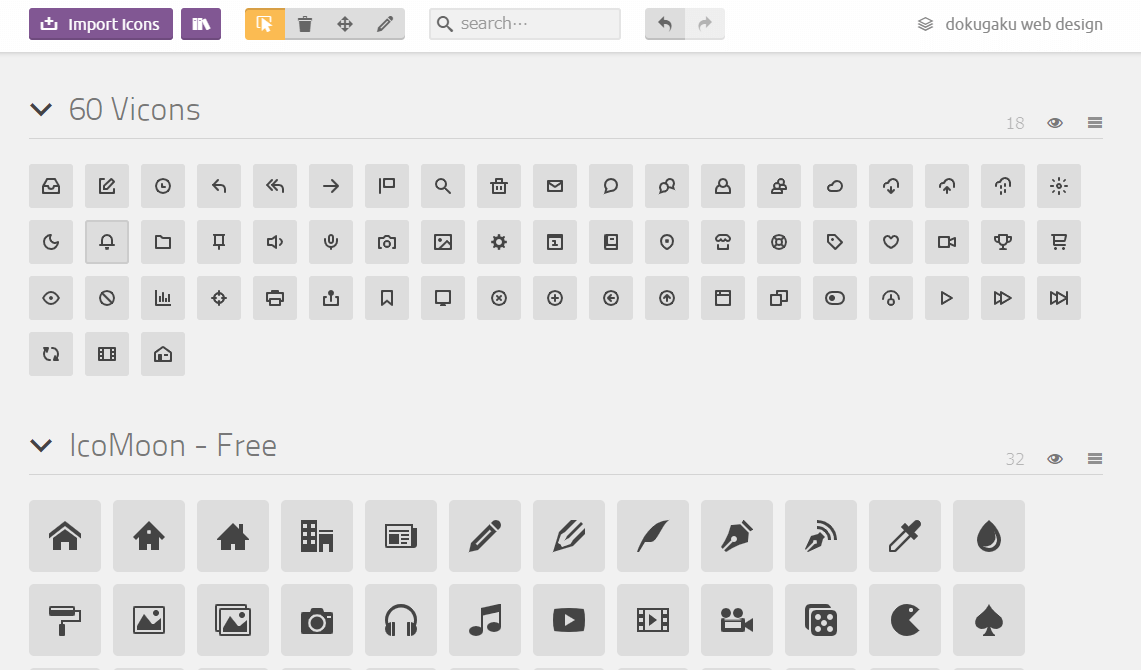Image resolution: width=1141 pixels, height=670 pixels.
Task: Pick the crescent moon icon
Action: (x=51, y=242)
